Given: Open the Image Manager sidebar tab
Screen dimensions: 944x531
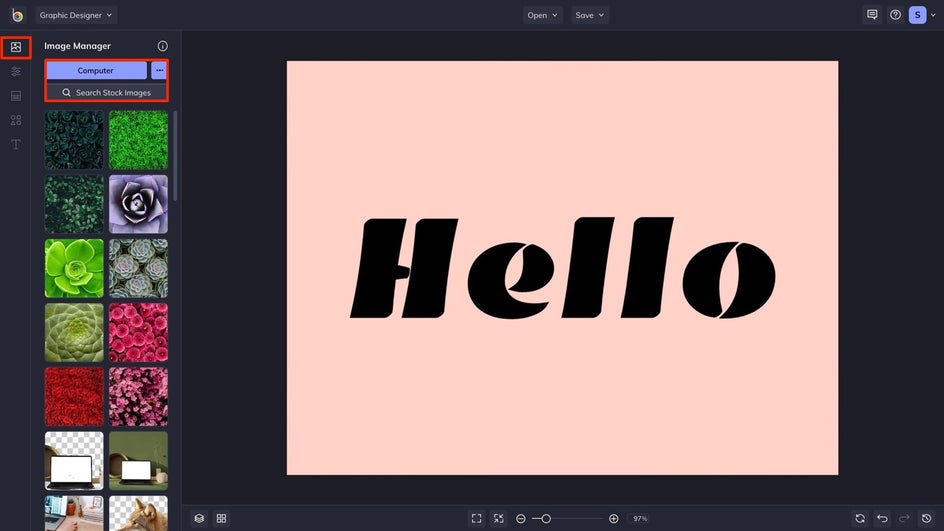Looking at the screenshot, I should (16, 47).
